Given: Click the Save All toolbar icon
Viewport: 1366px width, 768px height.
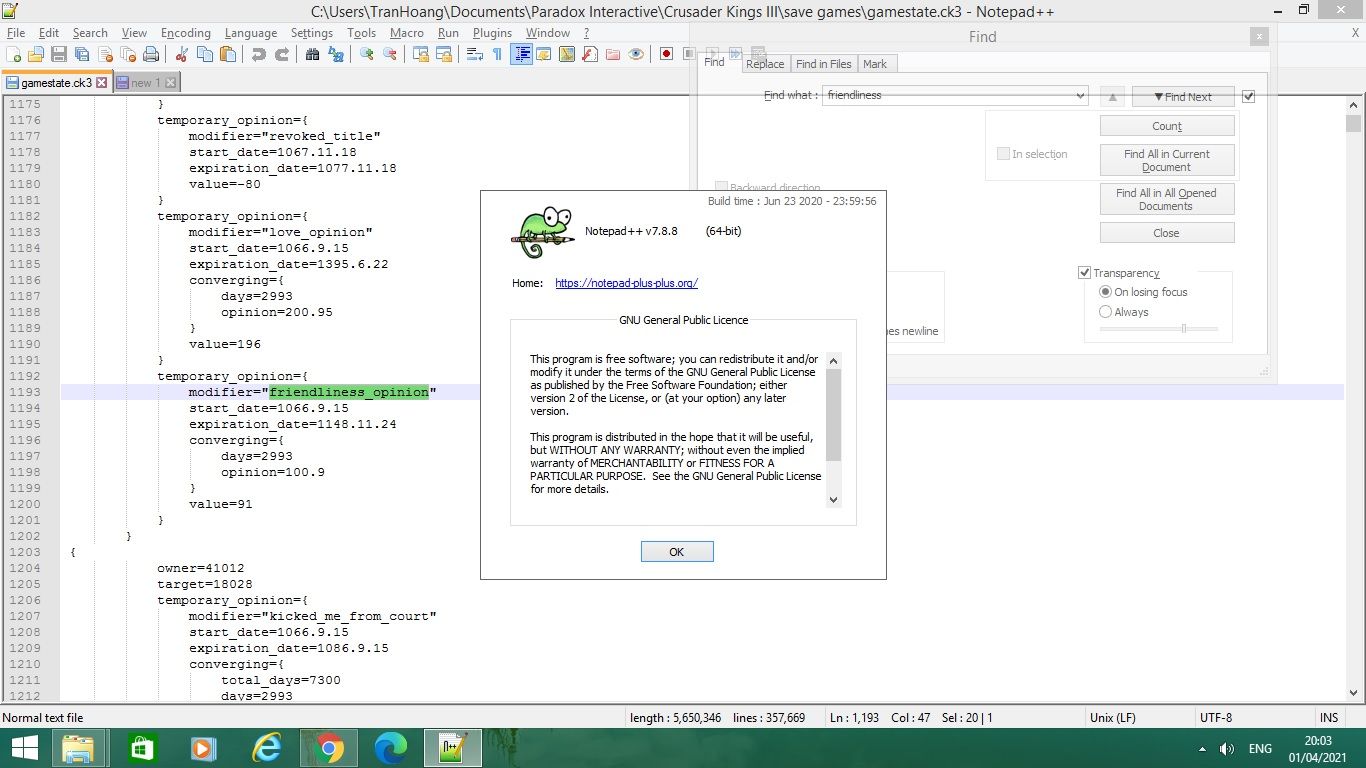Looking at the screenshot, I should [x=82, y=54].
